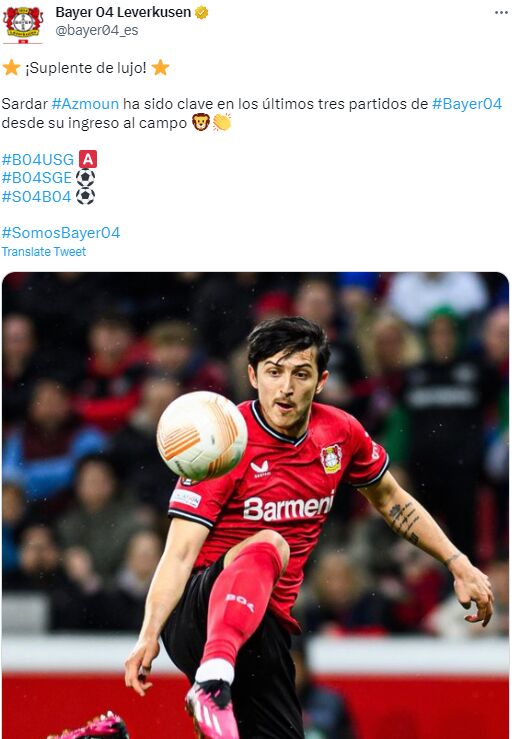Click the lion emoji in the tweet

[200, 123]
